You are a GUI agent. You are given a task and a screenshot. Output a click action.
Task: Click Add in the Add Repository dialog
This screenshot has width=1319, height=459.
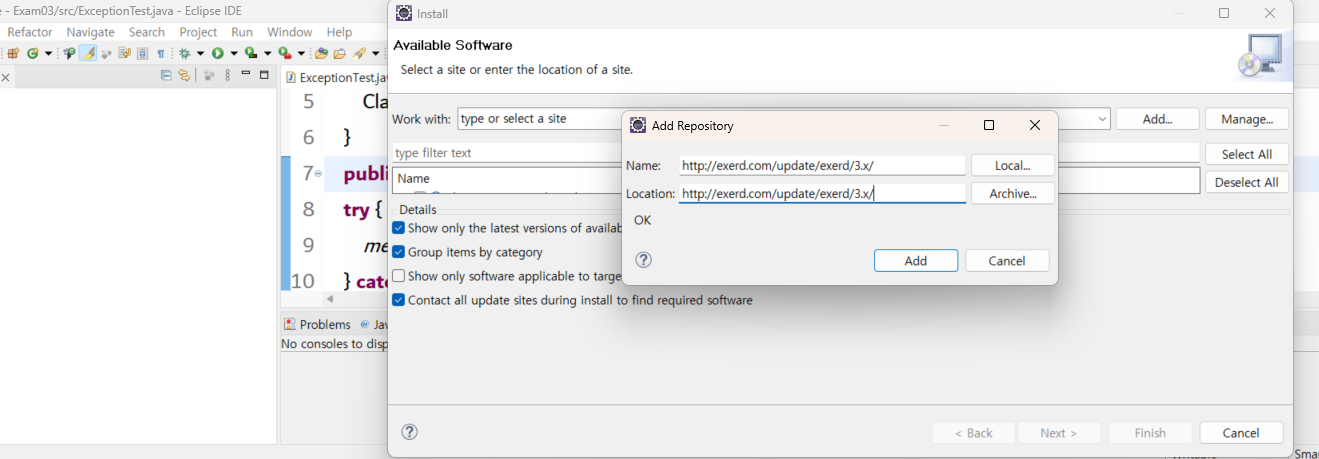[916, 260]
